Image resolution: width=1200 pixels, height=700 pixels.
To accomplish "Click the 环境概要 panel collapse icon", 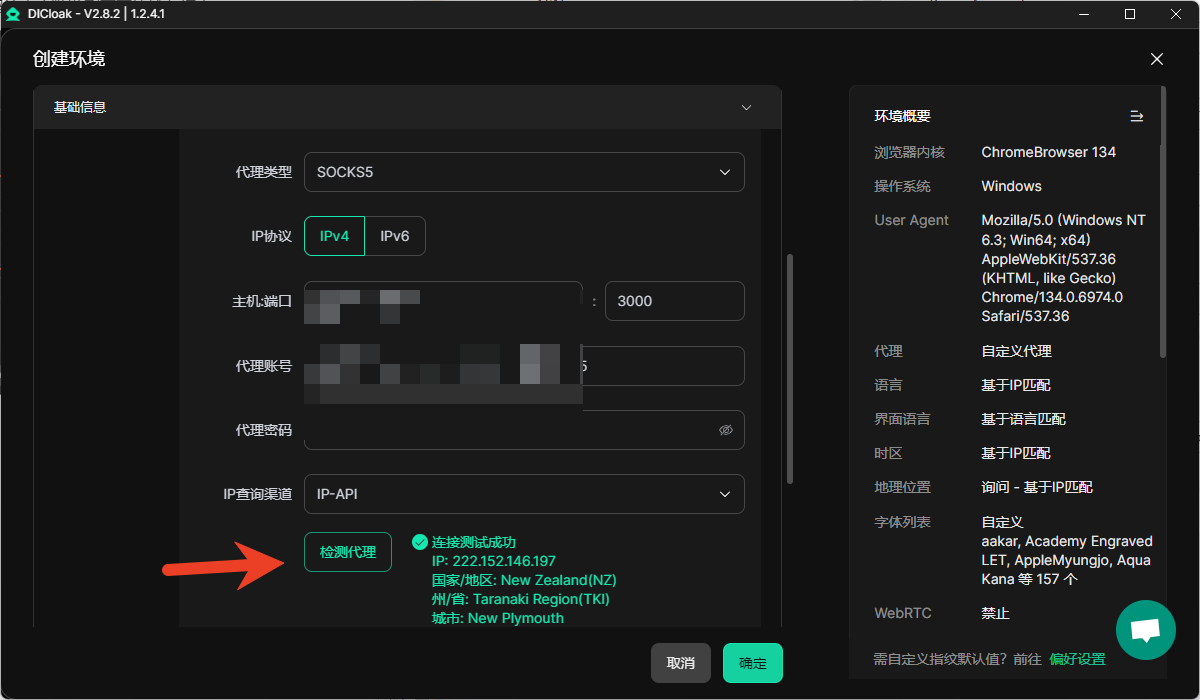I will tap(1136, 116).
